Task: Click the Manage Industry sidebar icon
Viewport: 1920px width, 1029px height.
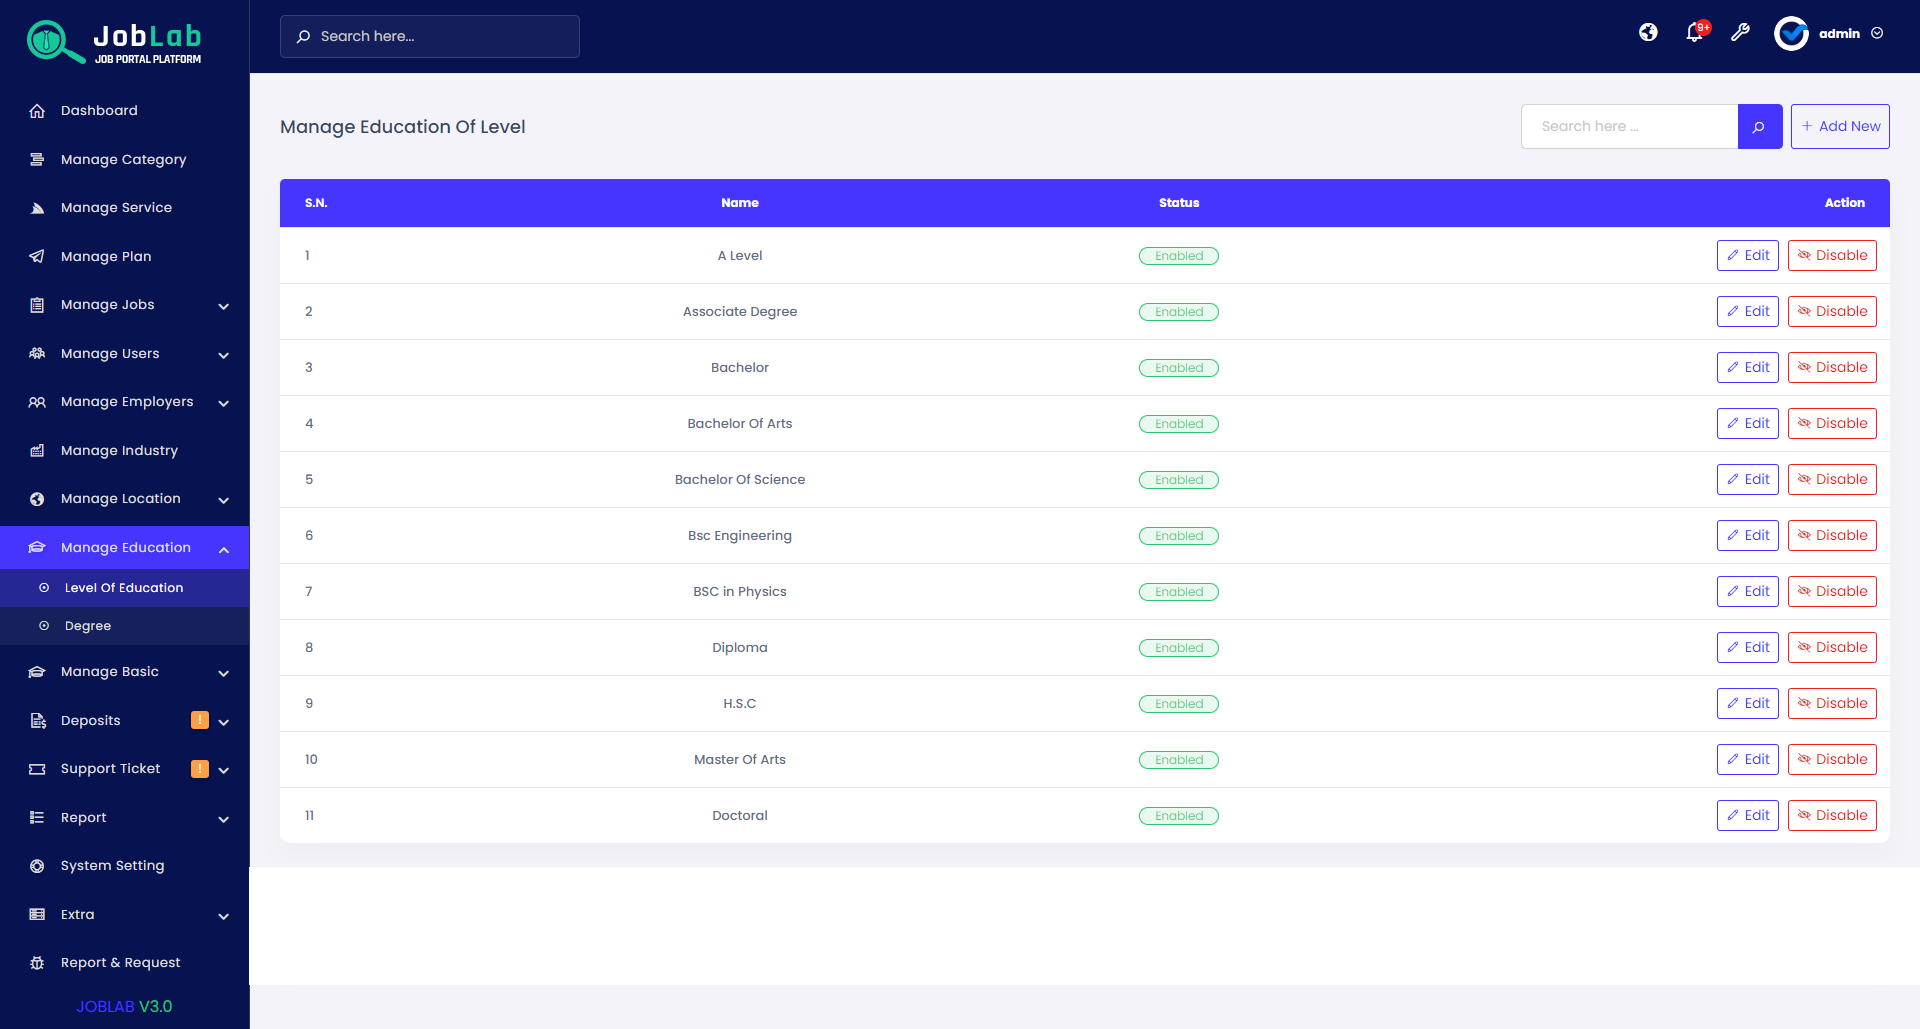Action: [37, 450]
